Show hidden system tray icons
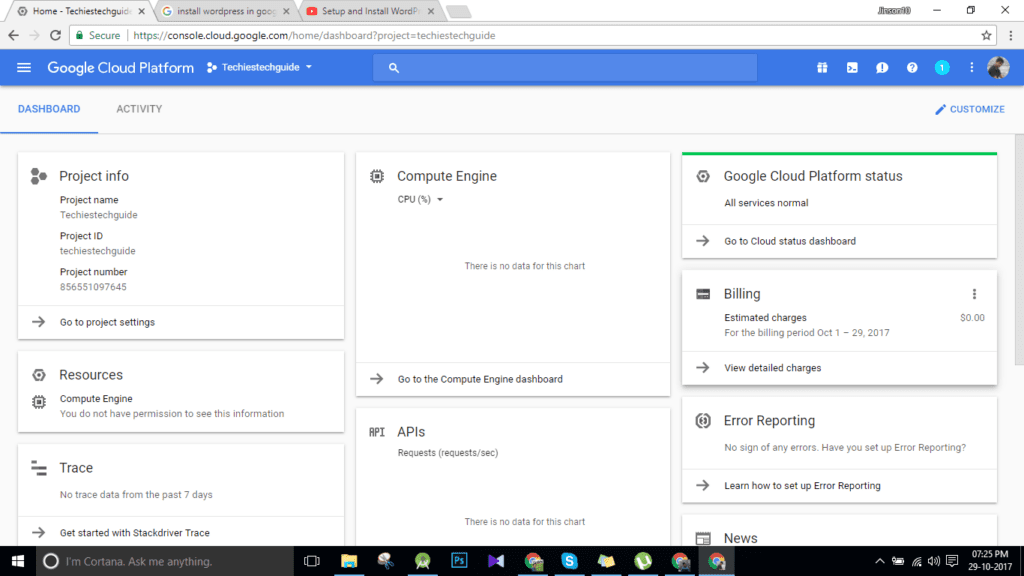This screenshot has width=1024, height=576. click(880, 561)
